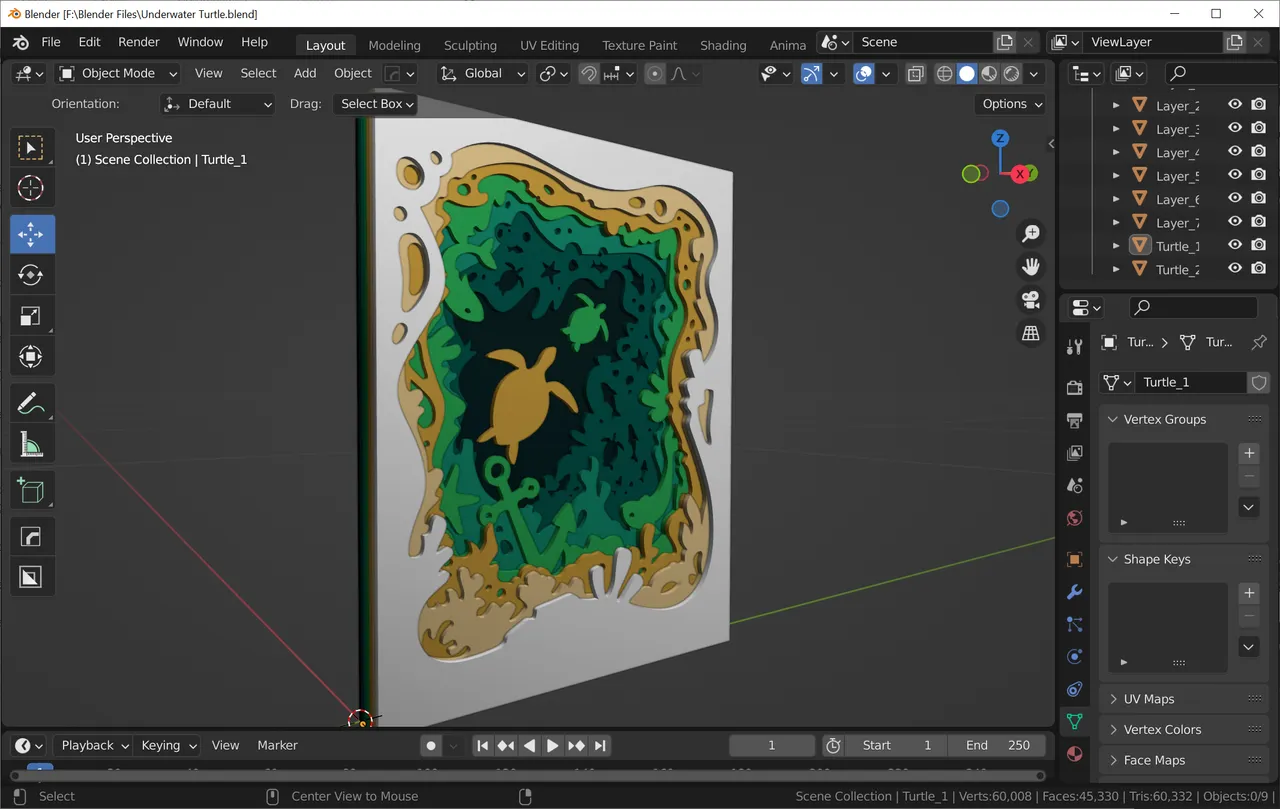1280x809 pixels.
Task: Open the Scene properties tab
Action: click(1075, 485)
